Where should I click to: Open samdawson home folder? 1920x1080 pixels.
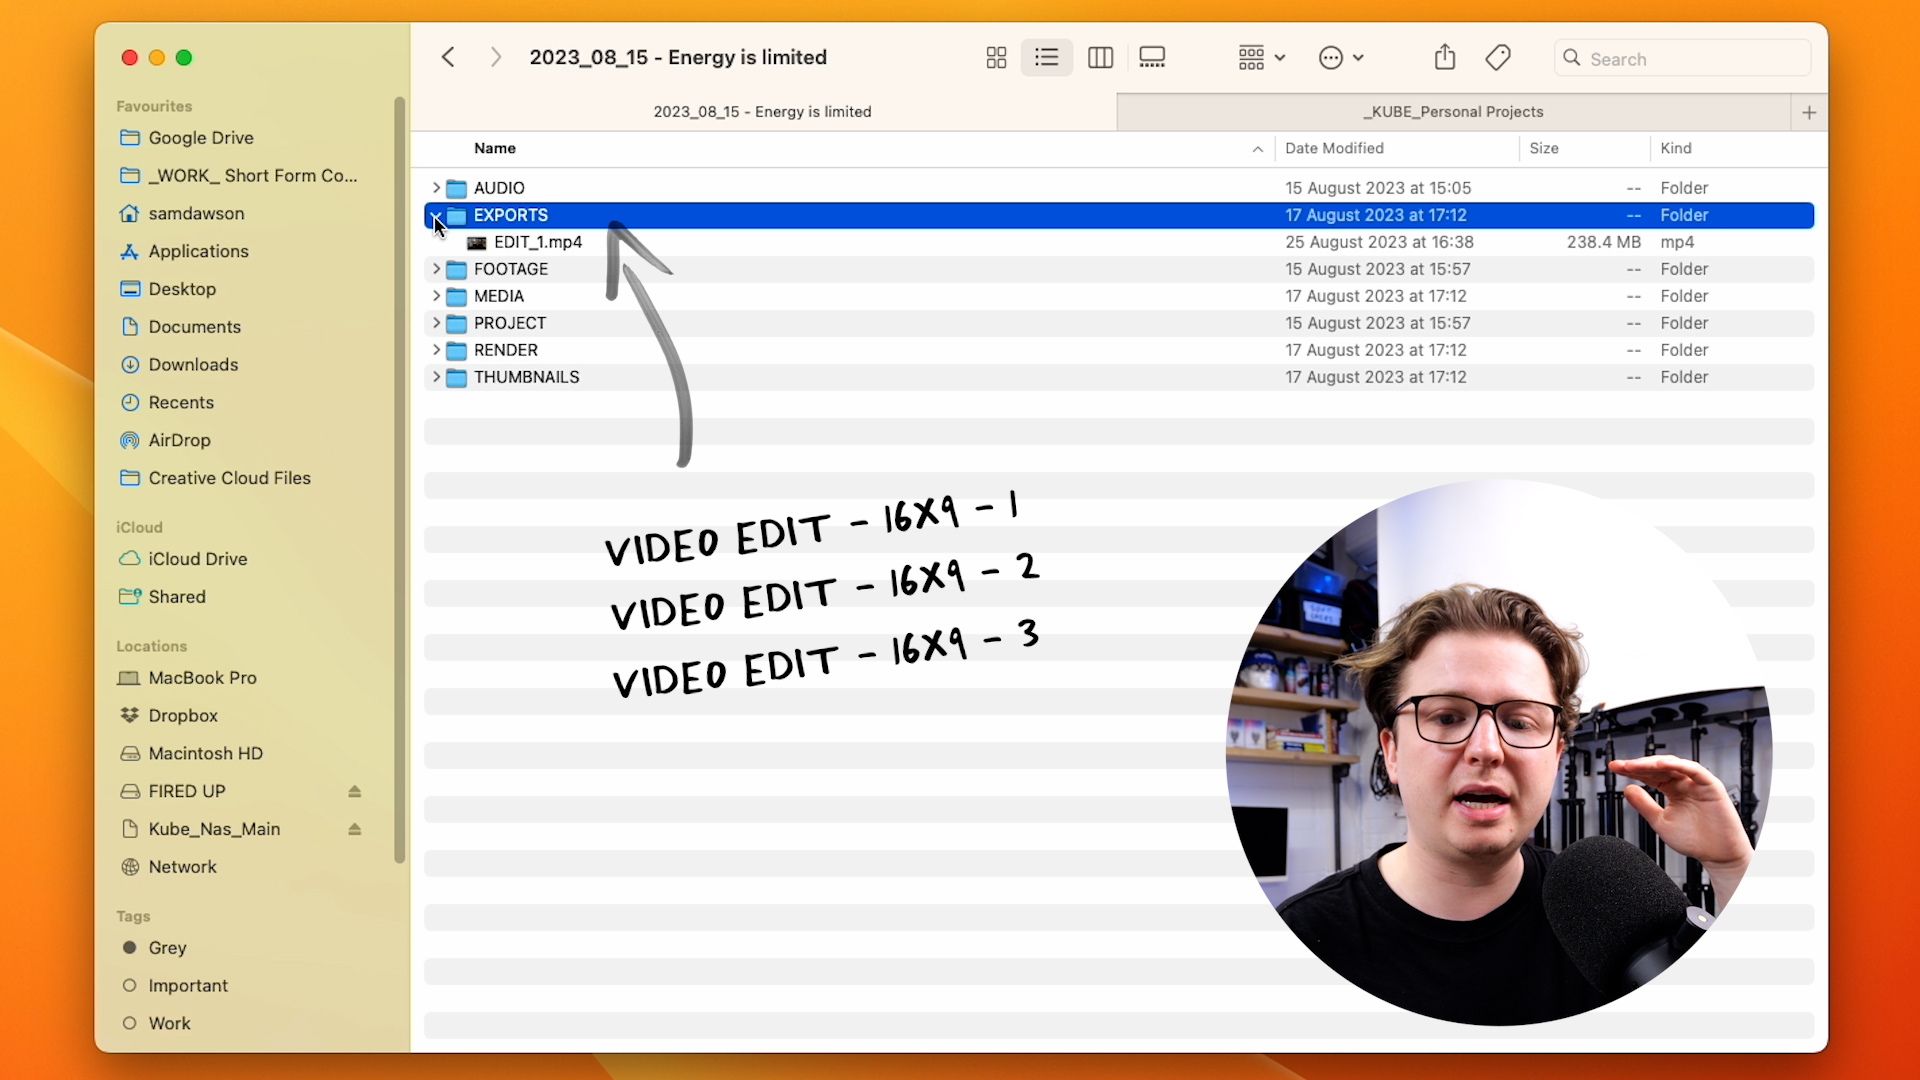[x=196, y=214]
